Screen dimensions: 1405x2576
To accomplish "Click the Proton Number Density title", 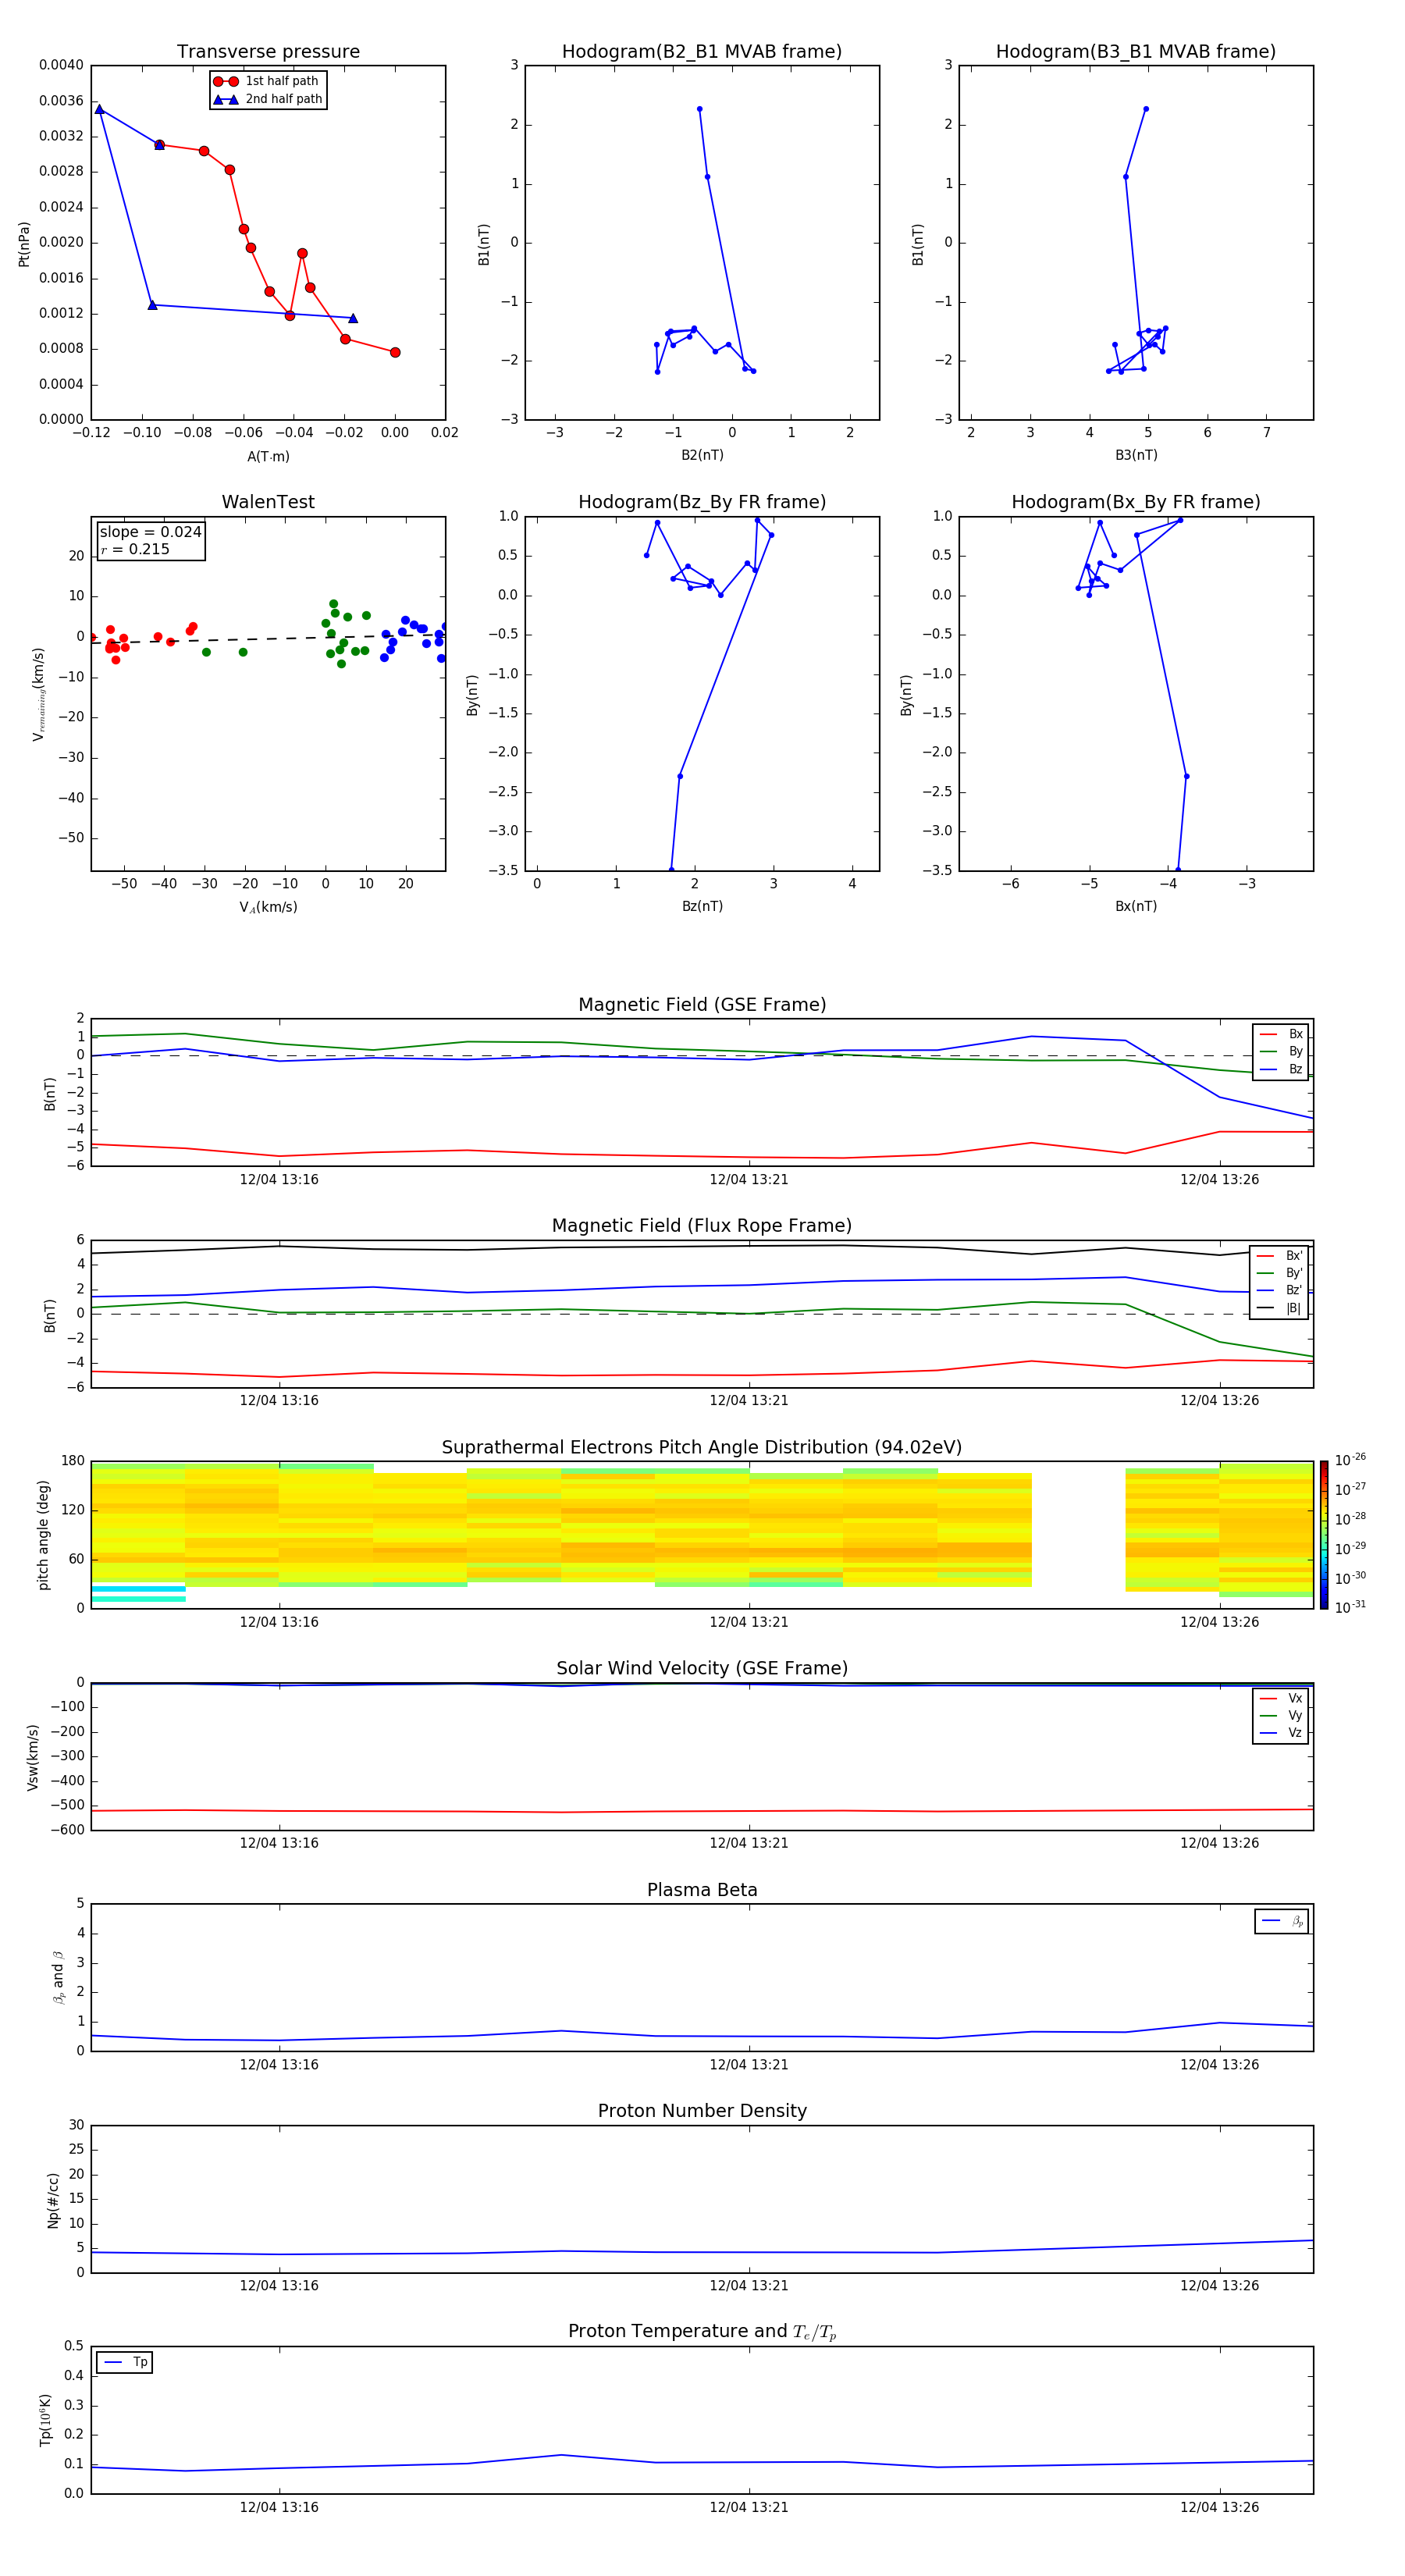I will [702, 2111].
